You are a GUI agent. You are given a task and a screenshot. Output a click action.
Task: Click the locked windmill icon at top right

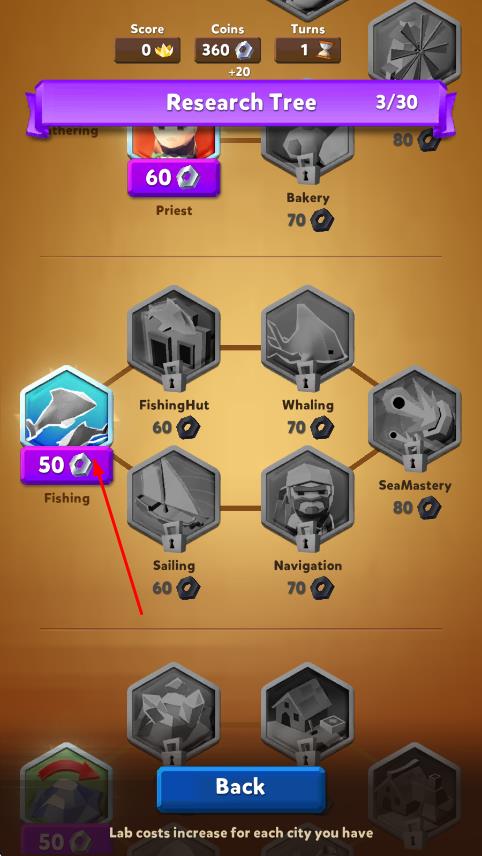tap(415, 41)
